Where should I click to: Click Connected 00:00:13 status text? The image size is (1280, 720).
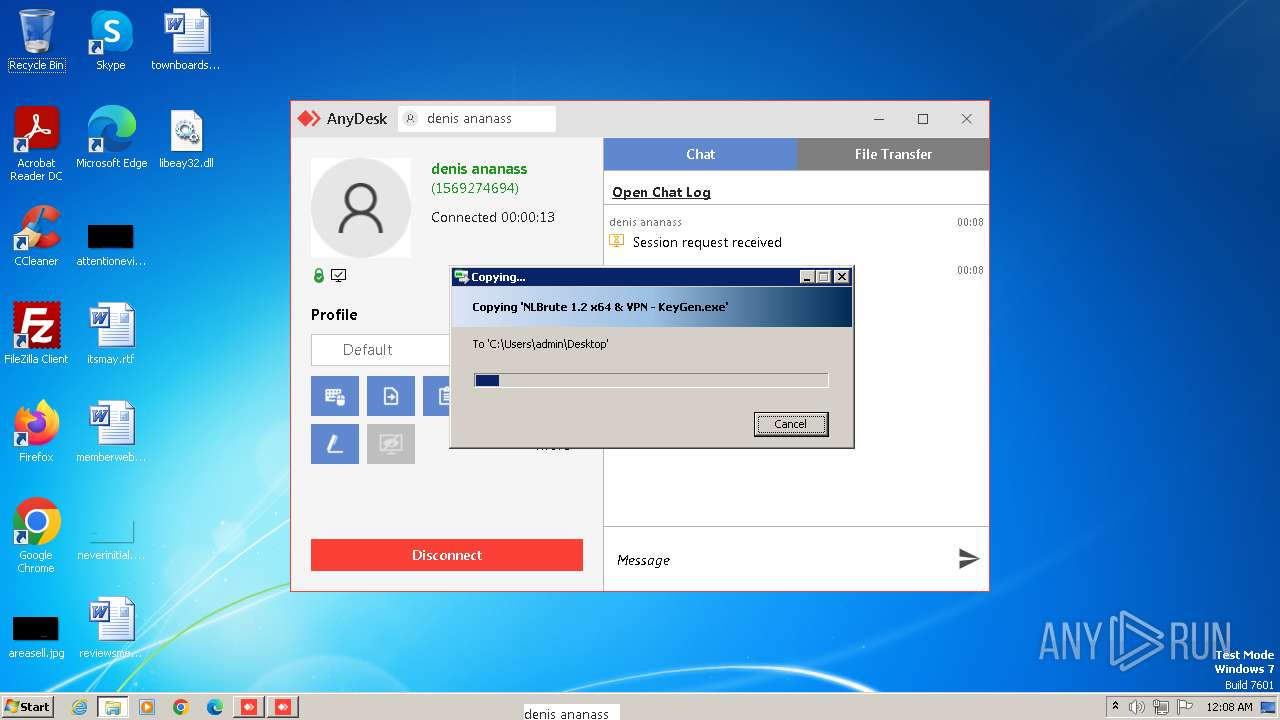click(x=493, y=217)
